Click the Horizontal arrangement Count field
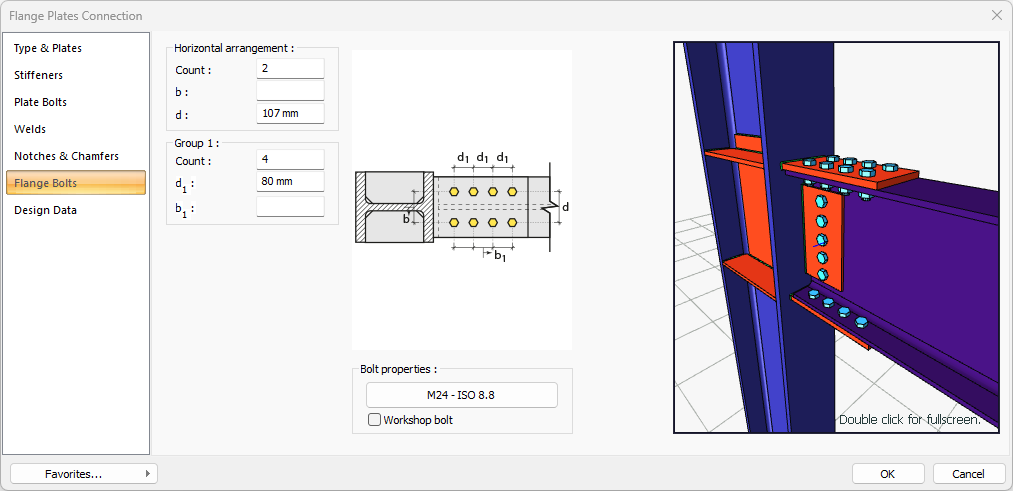 click(x=290, y=69)
